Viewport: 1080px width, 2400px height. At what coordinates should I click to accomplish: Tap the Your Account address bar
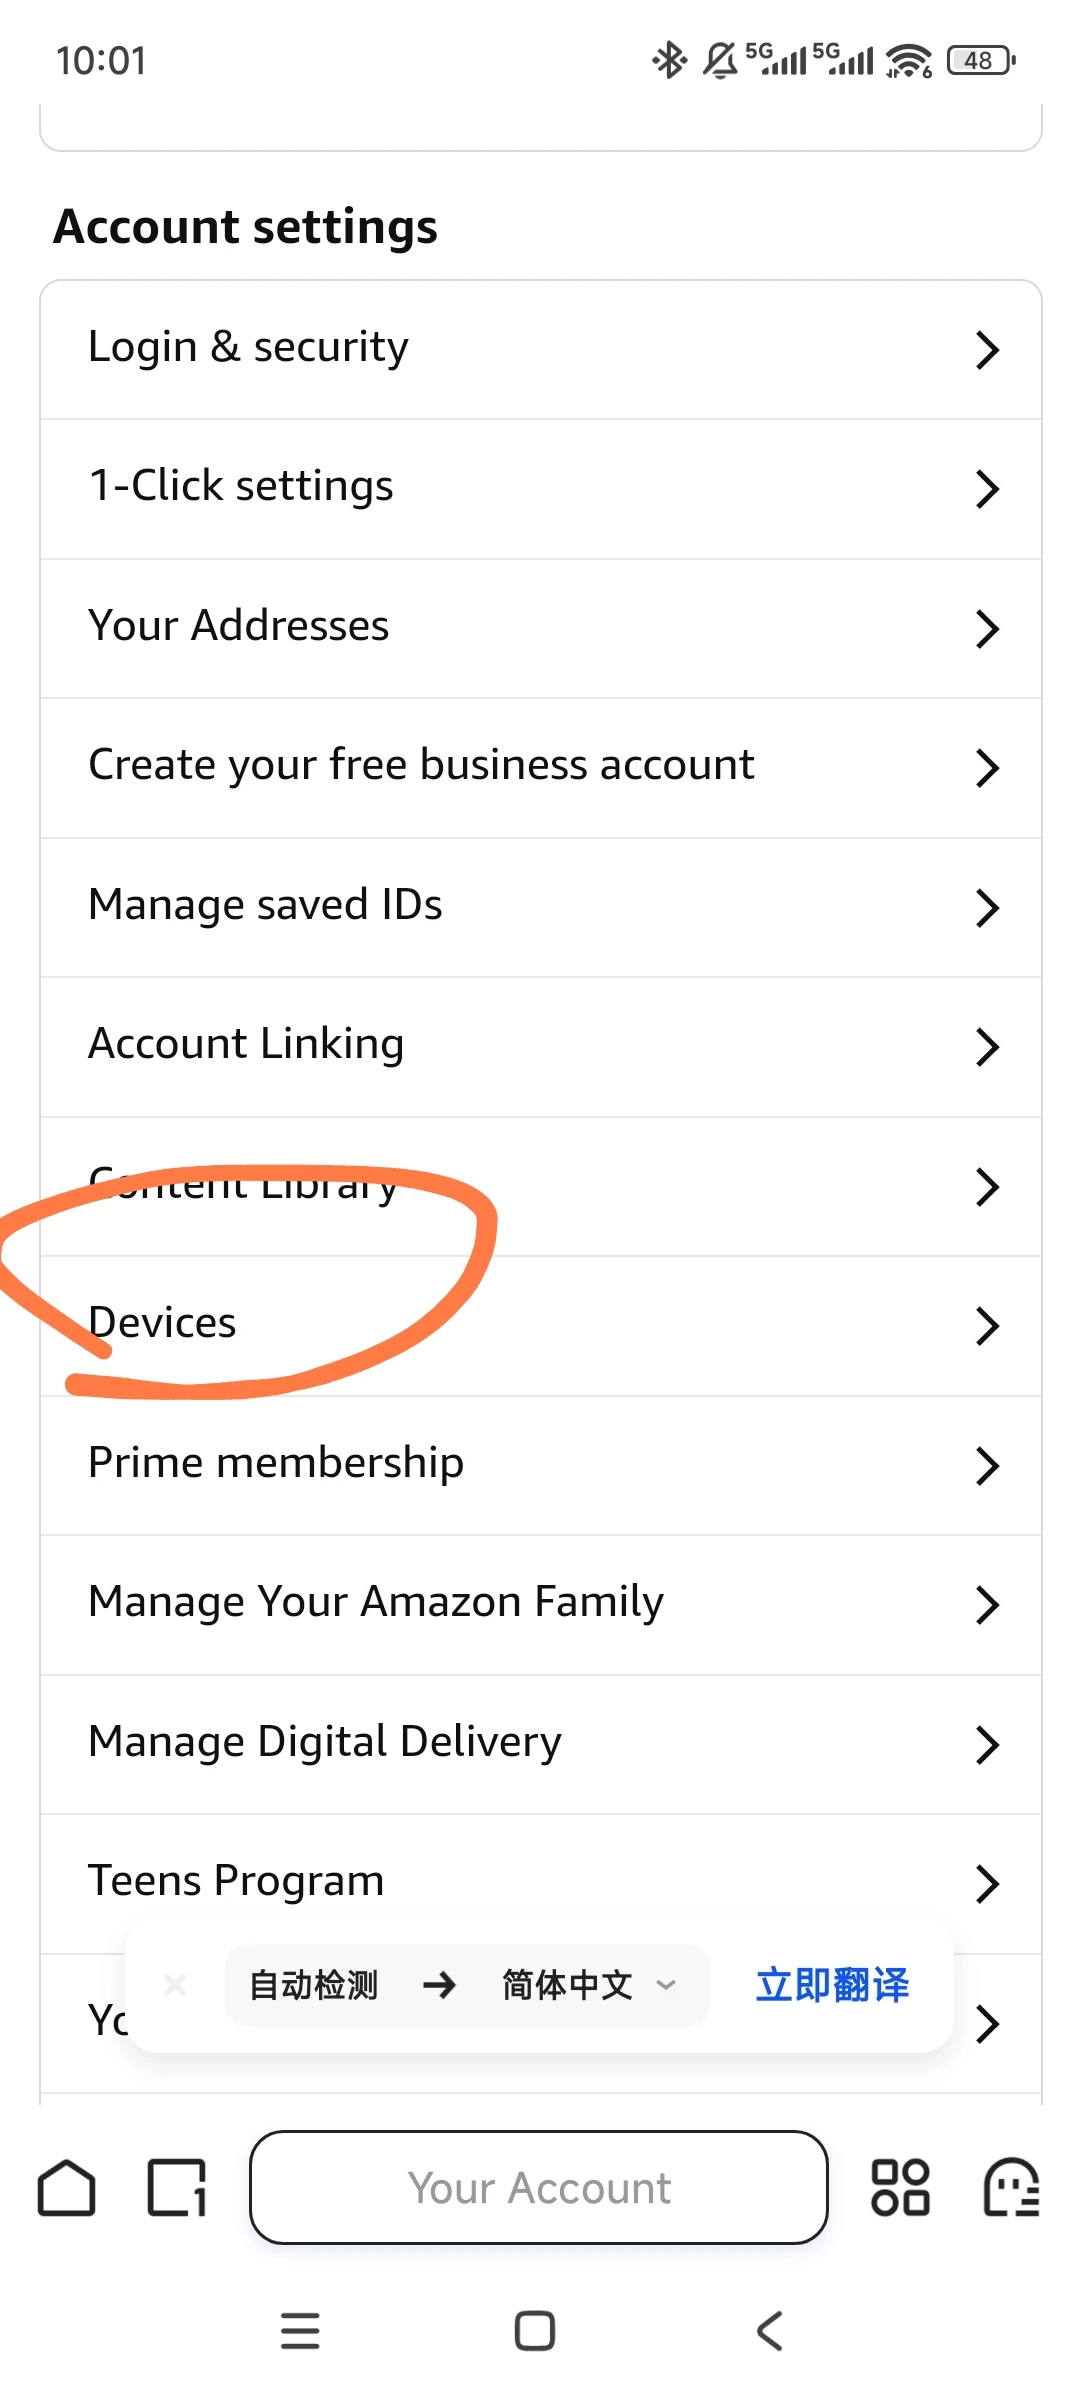coord(539,2188)
